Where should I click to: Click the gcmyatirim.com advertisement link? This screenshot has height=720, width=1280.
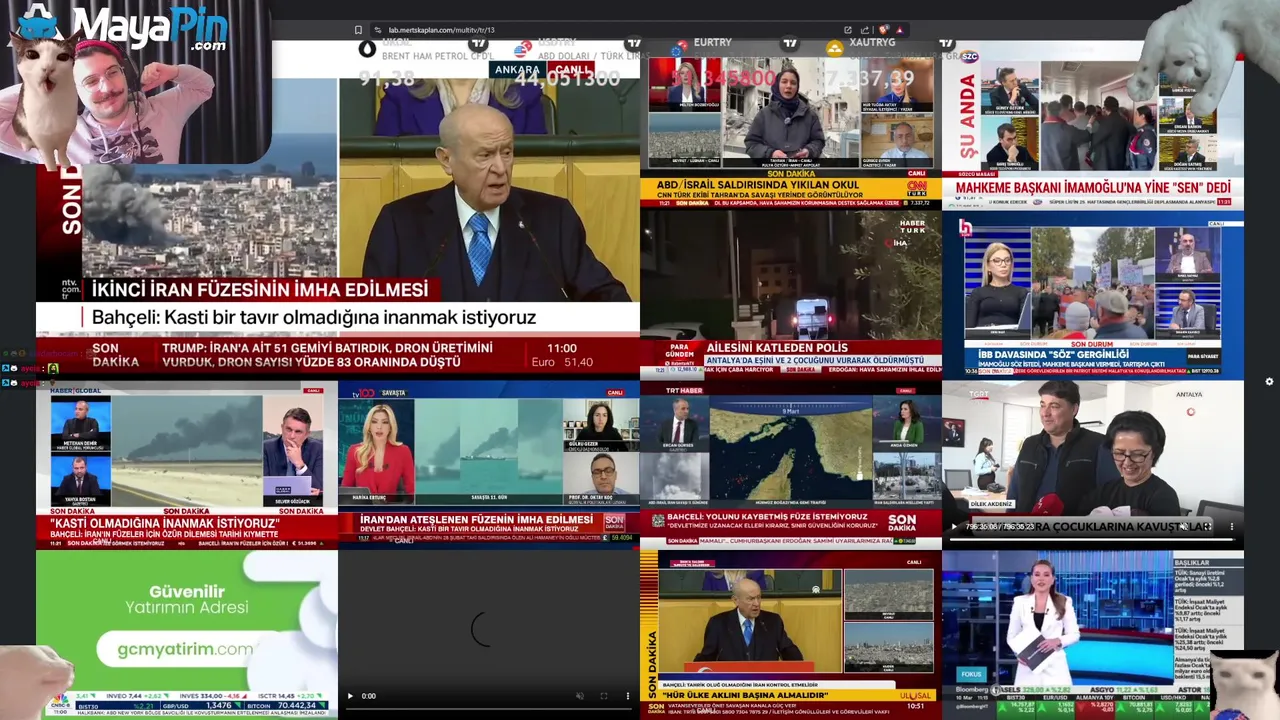[186, 649]
